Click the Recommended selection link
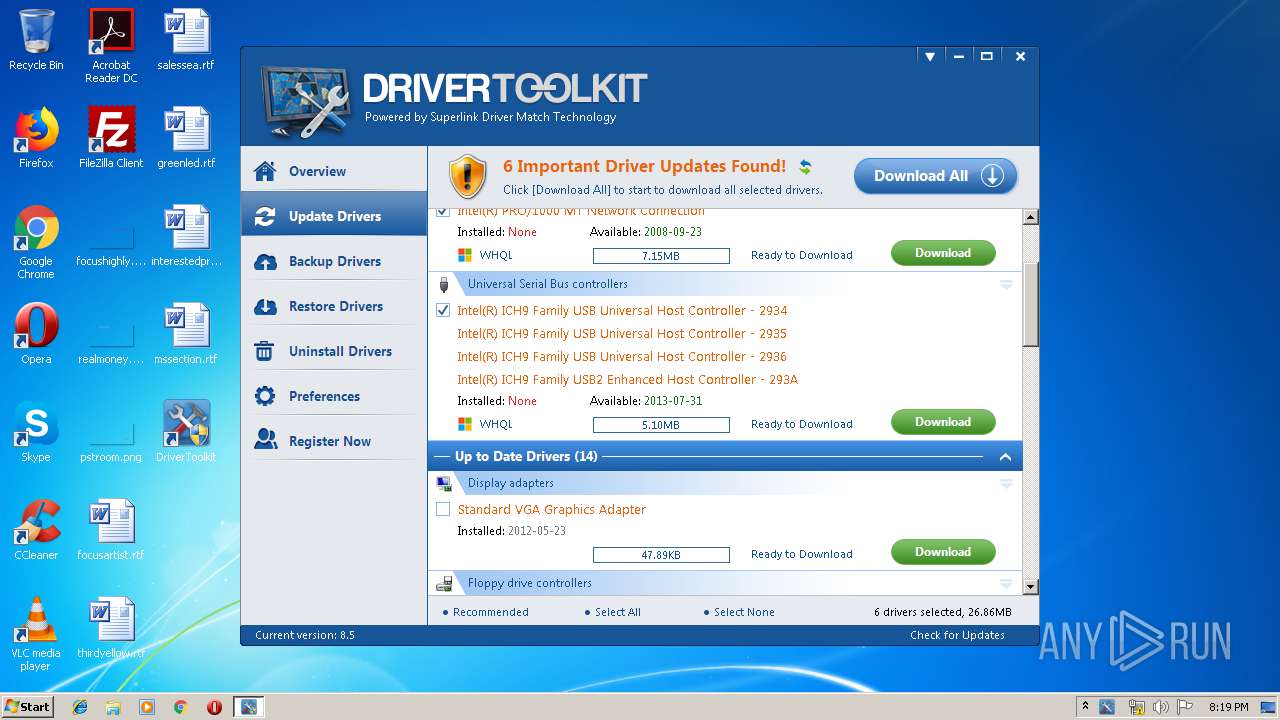The image size is (1280, 720). tap(490, 612)
